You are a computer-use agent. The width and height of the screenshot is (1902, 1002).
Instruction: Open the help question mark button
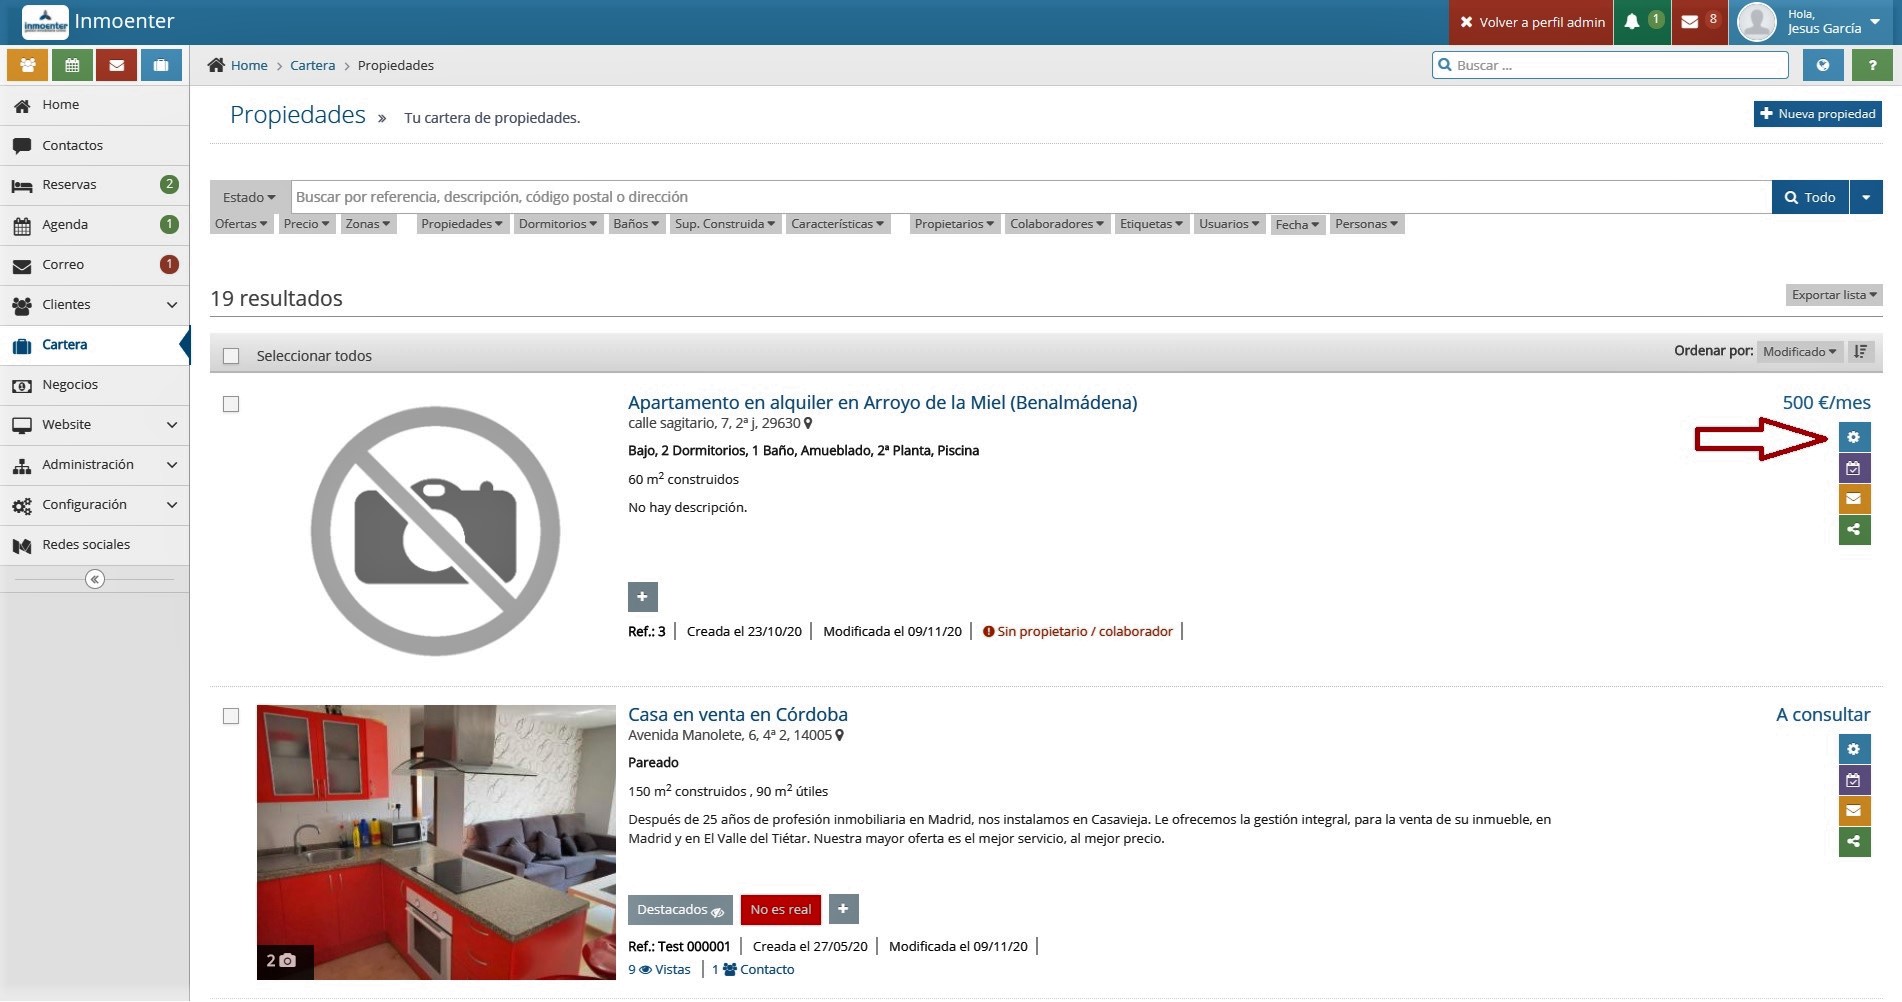[x=1872, y=65]
